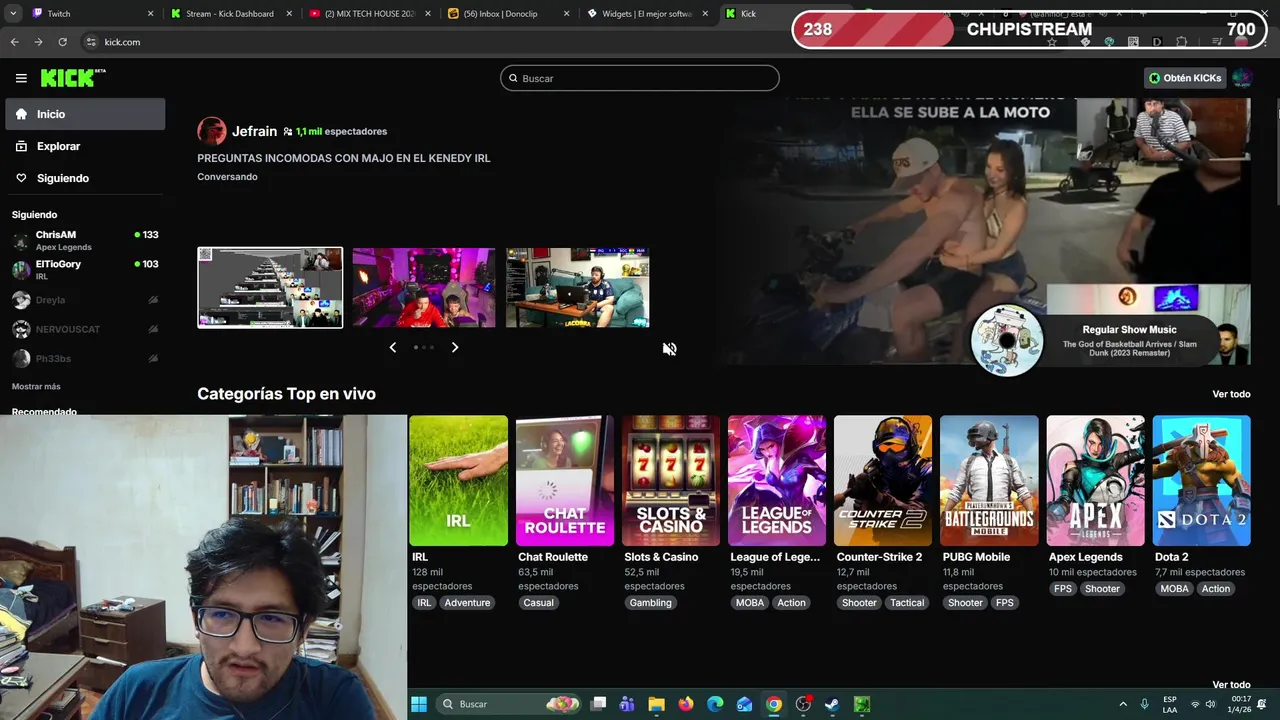Show hidden system tray icons

click(1122, 704)
